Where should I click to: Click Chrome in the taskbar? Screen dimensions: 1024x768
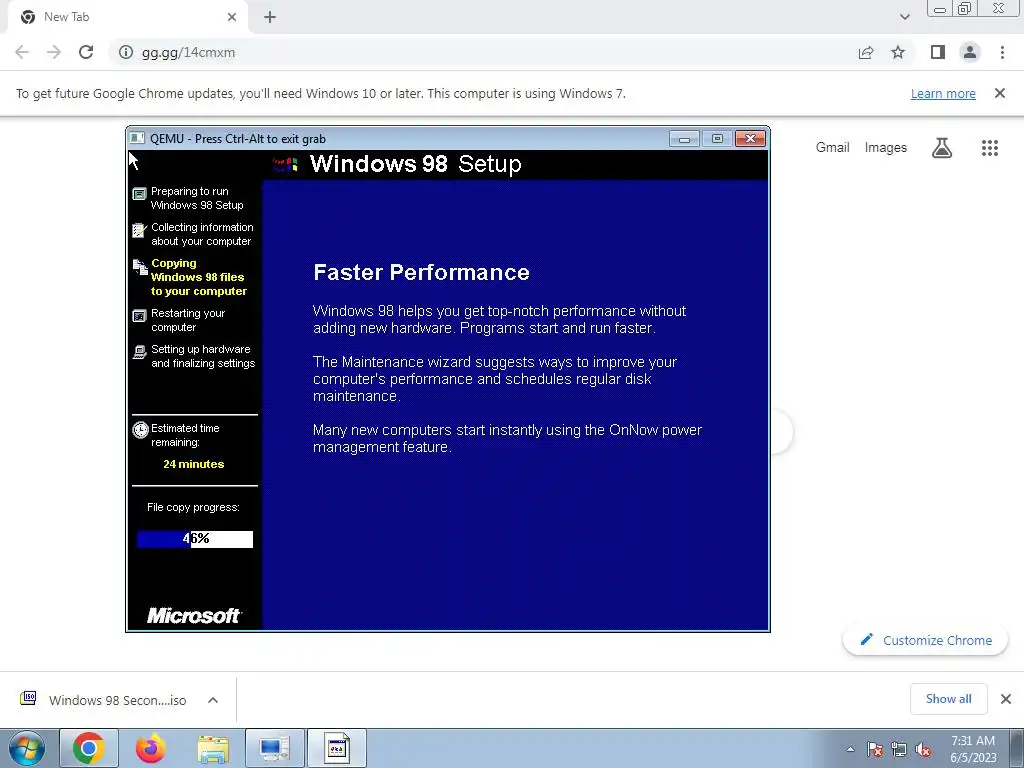[x=88, y=748]
